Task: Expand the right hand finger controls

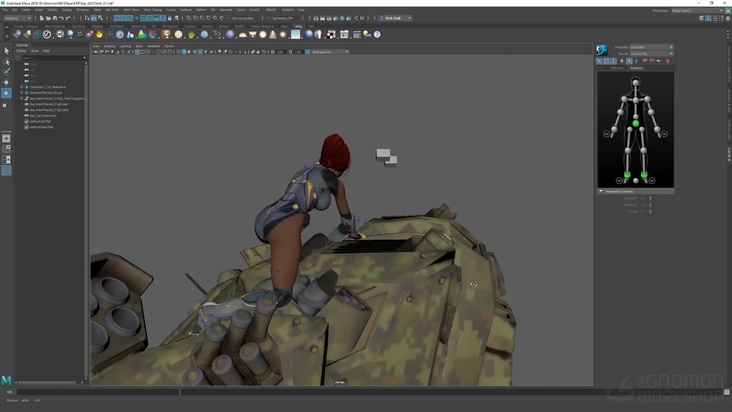Action: coord(606,134)
